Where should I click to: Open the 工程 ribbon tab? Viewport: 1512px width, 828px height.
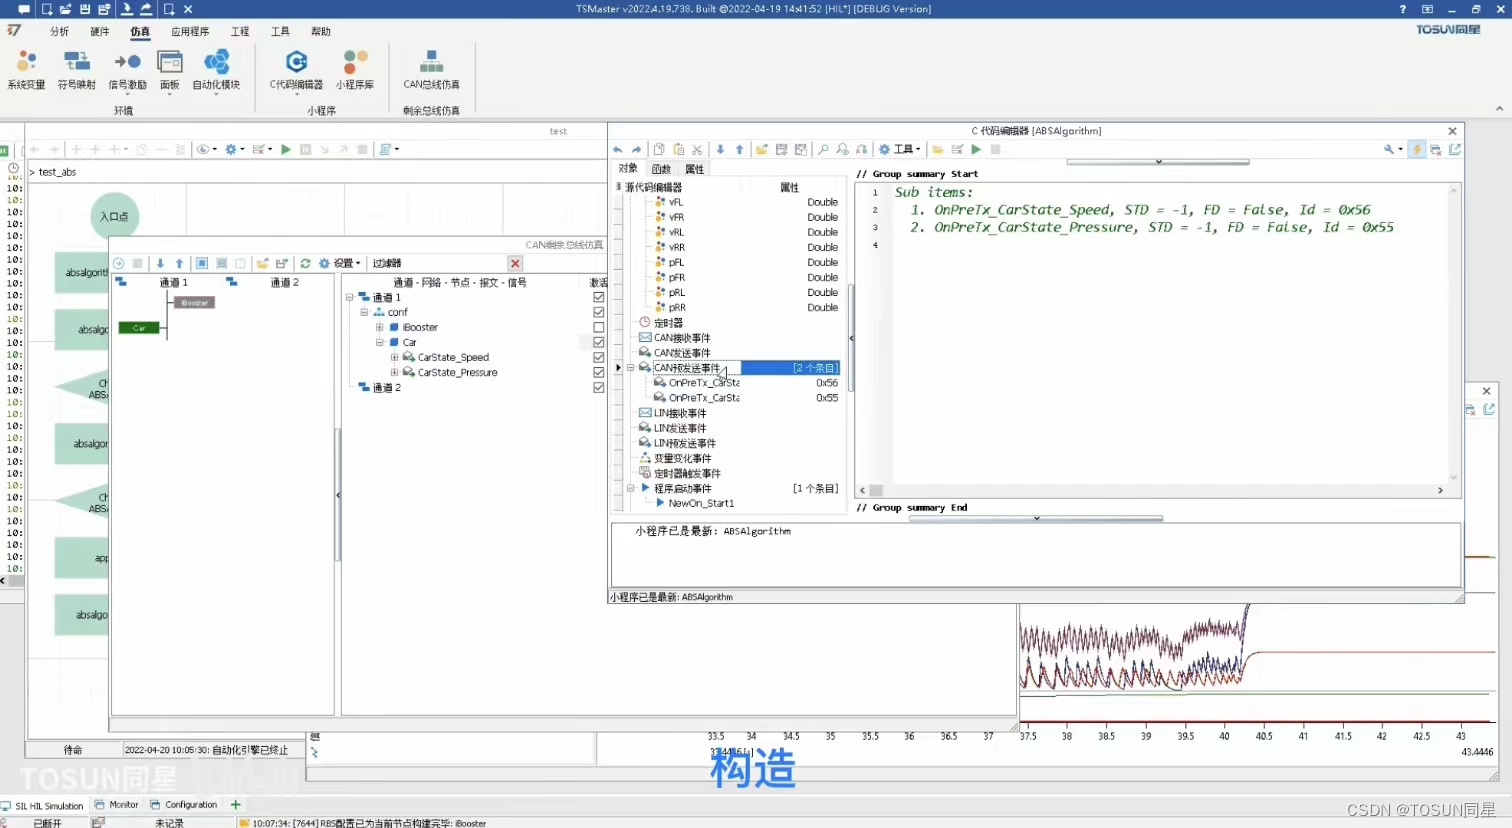coord(240,32)
